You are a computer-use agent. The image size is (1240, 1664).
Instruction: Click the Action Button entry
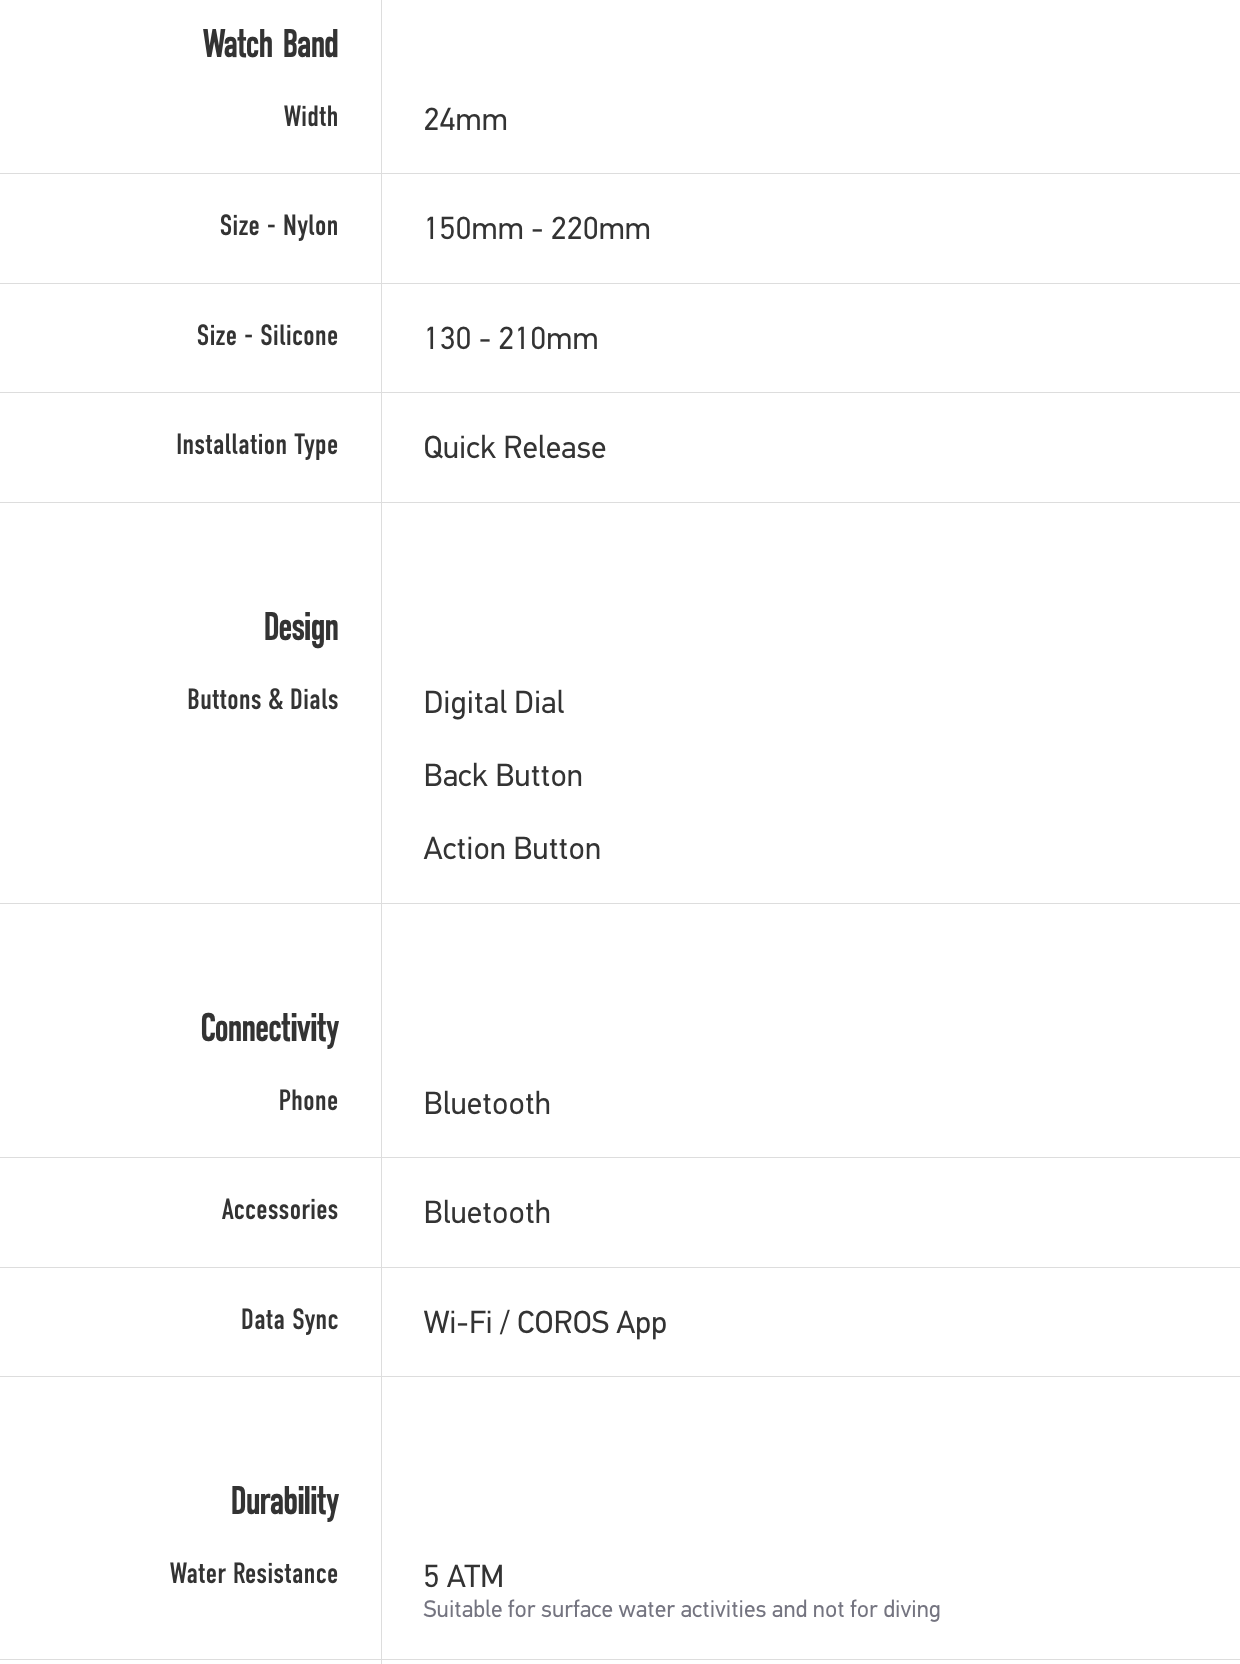point(512,849)
